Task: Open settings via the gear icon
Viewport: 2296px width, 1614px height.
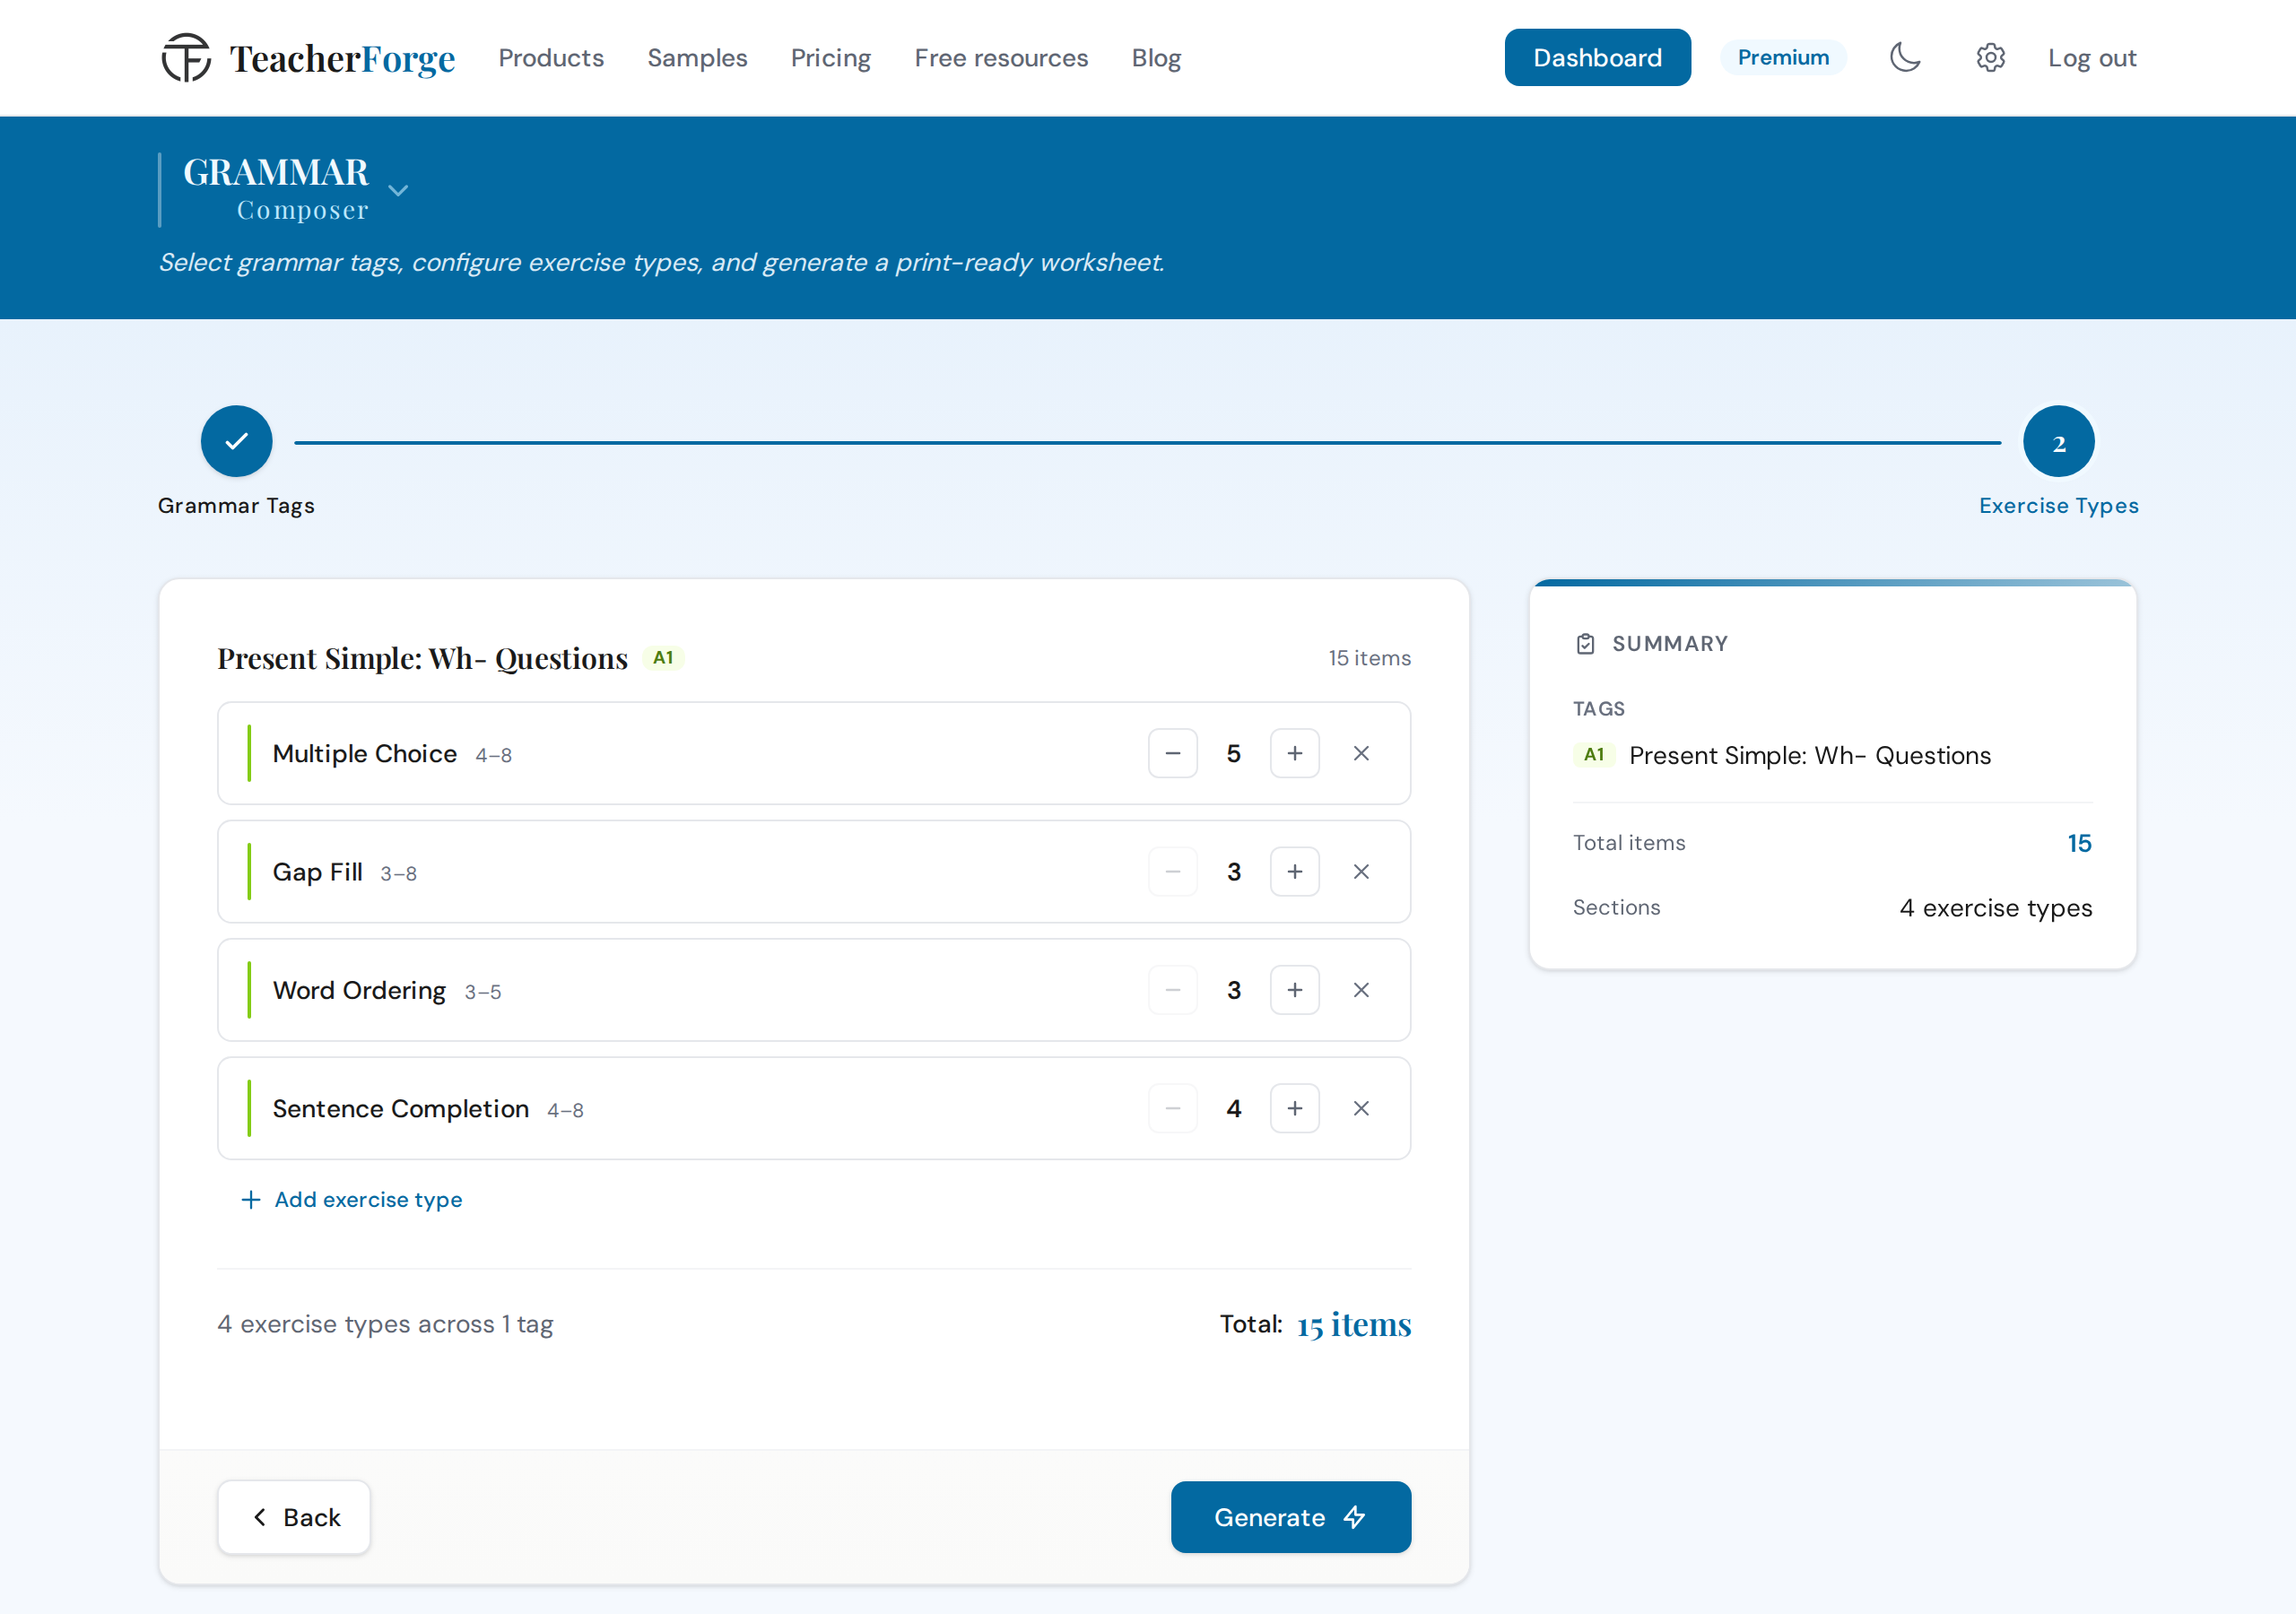Action: [1990, 57]
